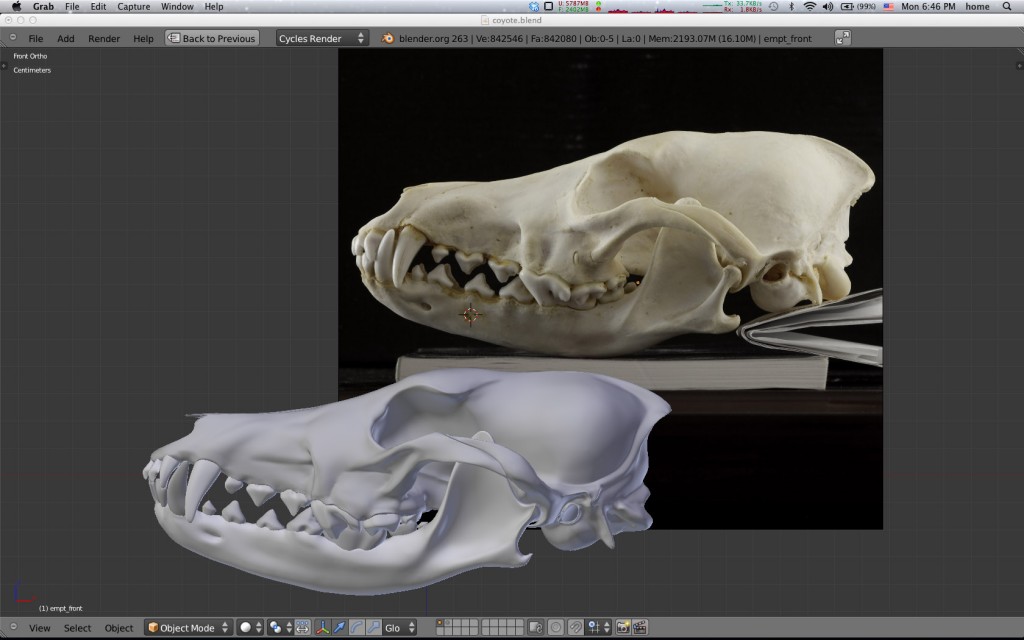Open the editor type selector at bottom left

tap(14, 628)
